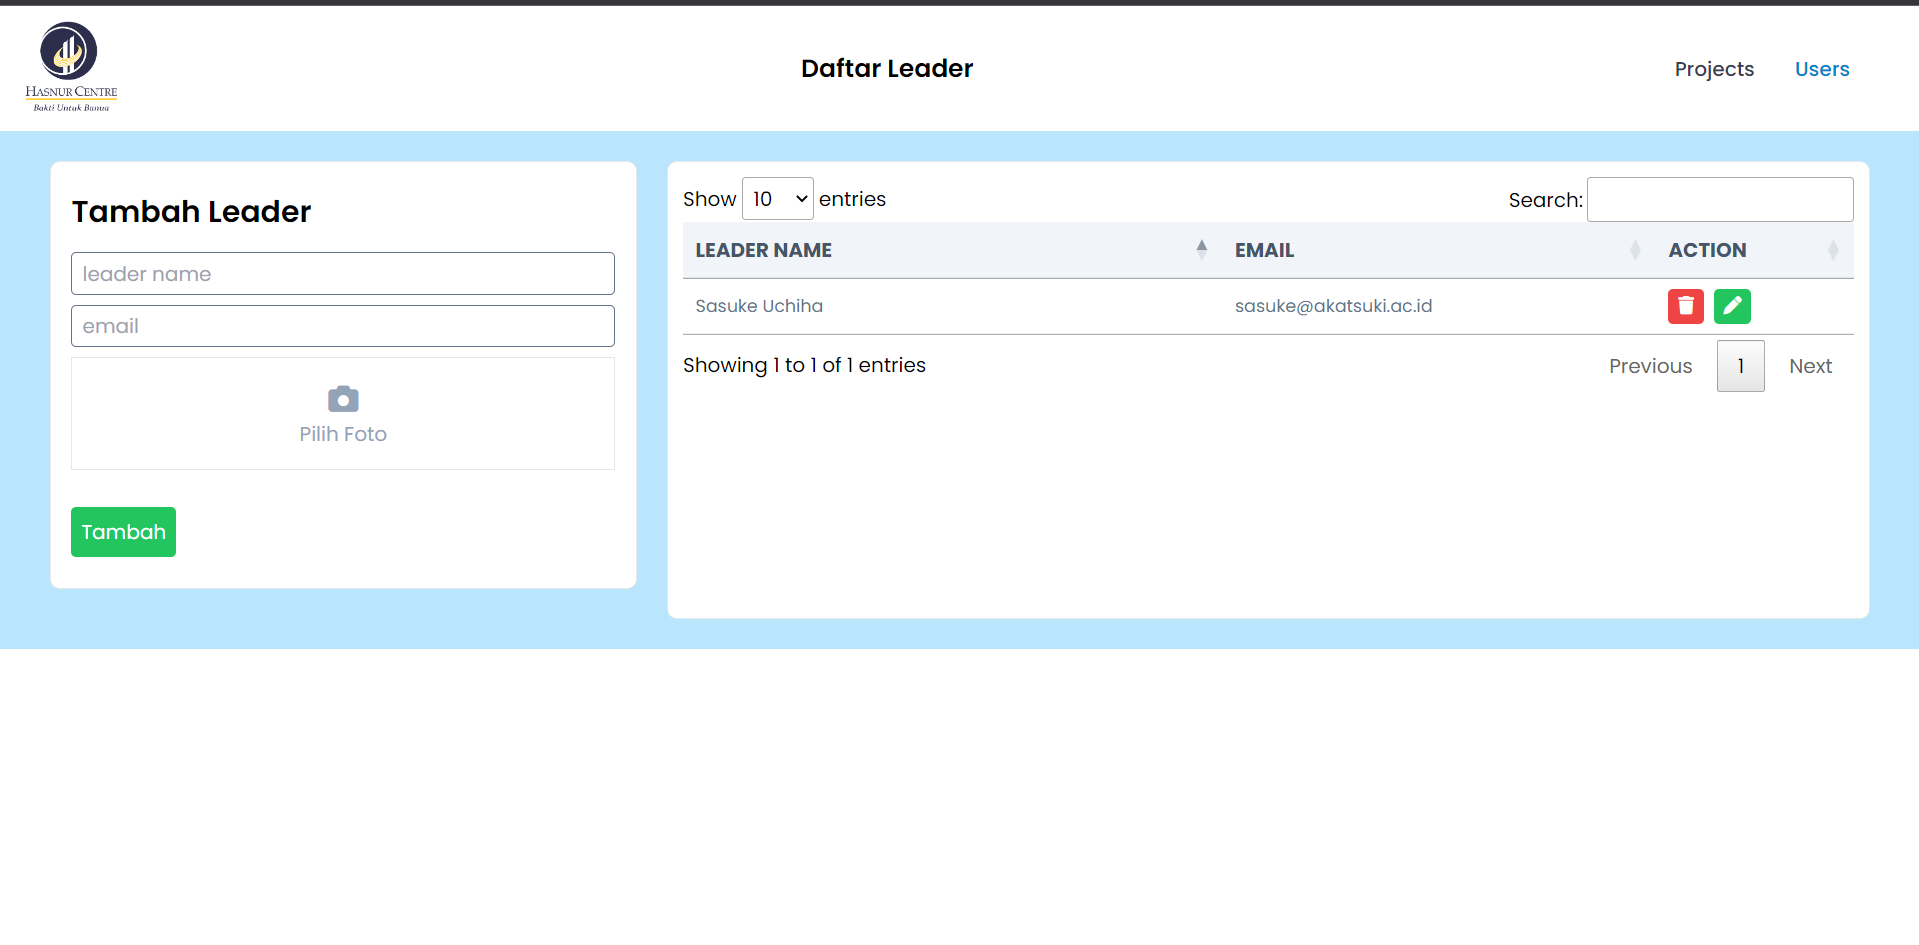The height and width of the screenshot is (945, 1919).
Task: Go to the Previous page
Action: (x=1650, y=366)
